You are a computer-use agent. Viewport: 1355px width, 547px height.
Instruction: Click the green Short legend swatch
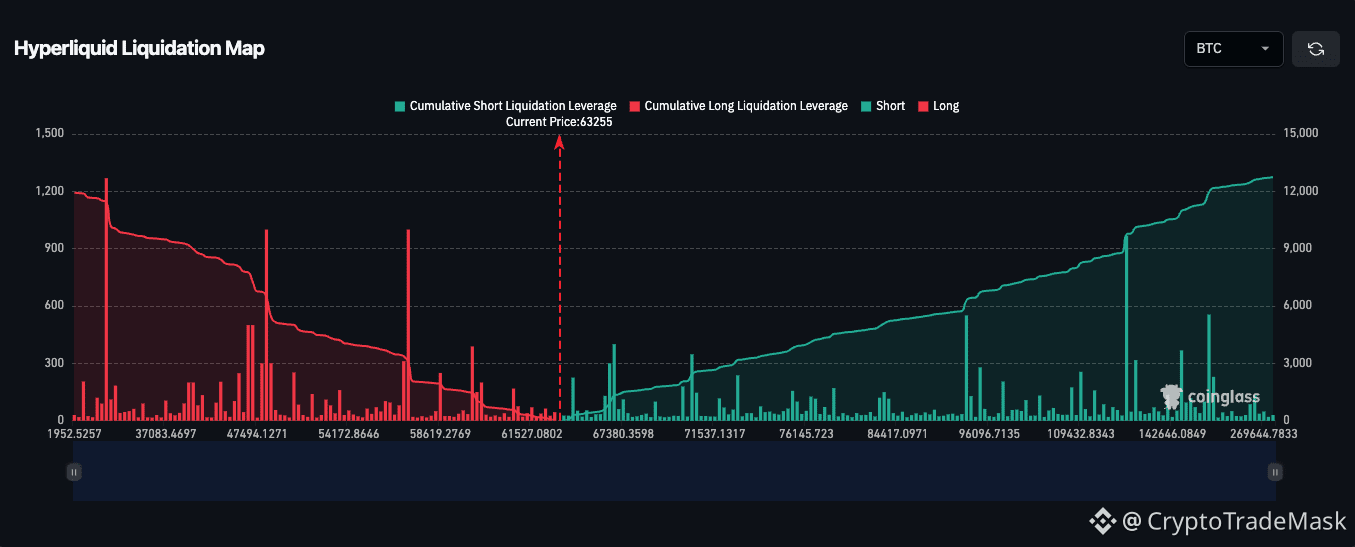(866, 106)
